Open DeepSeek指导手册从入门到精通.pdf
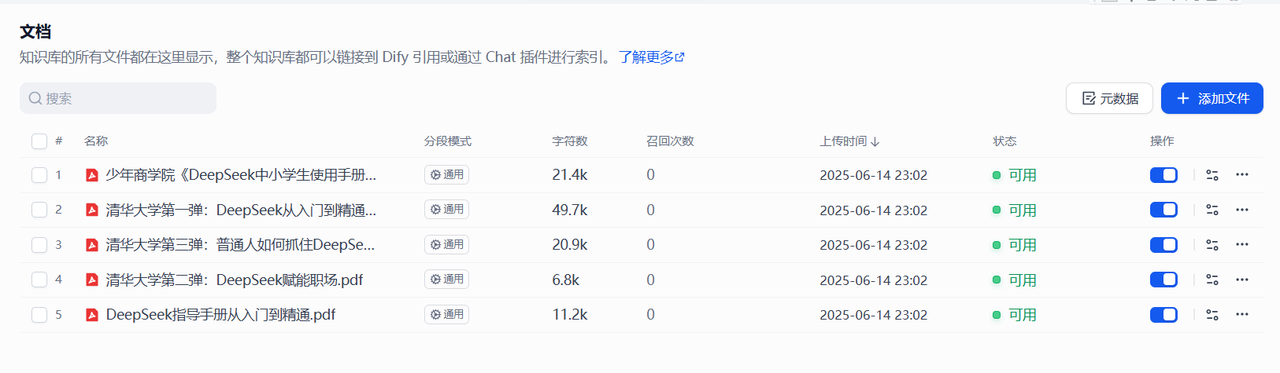This screenshot has height=373, width=1280. (220, 315)
